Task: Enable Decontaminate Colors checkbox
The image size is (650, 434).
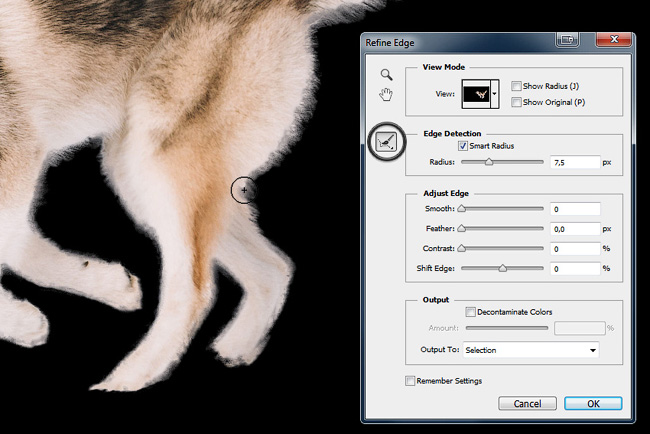Action: tap(470, 312)
